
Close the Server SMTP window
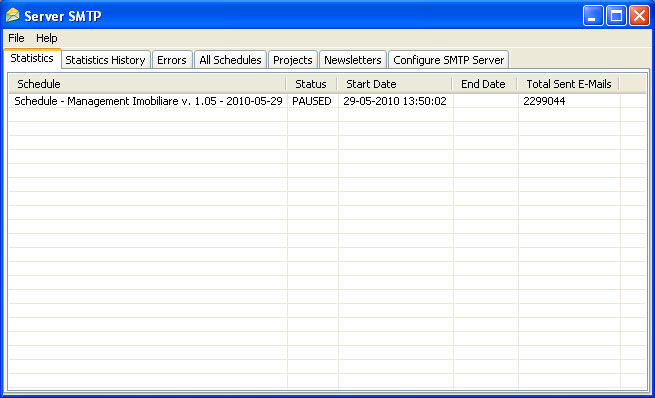tap(639, 16)
